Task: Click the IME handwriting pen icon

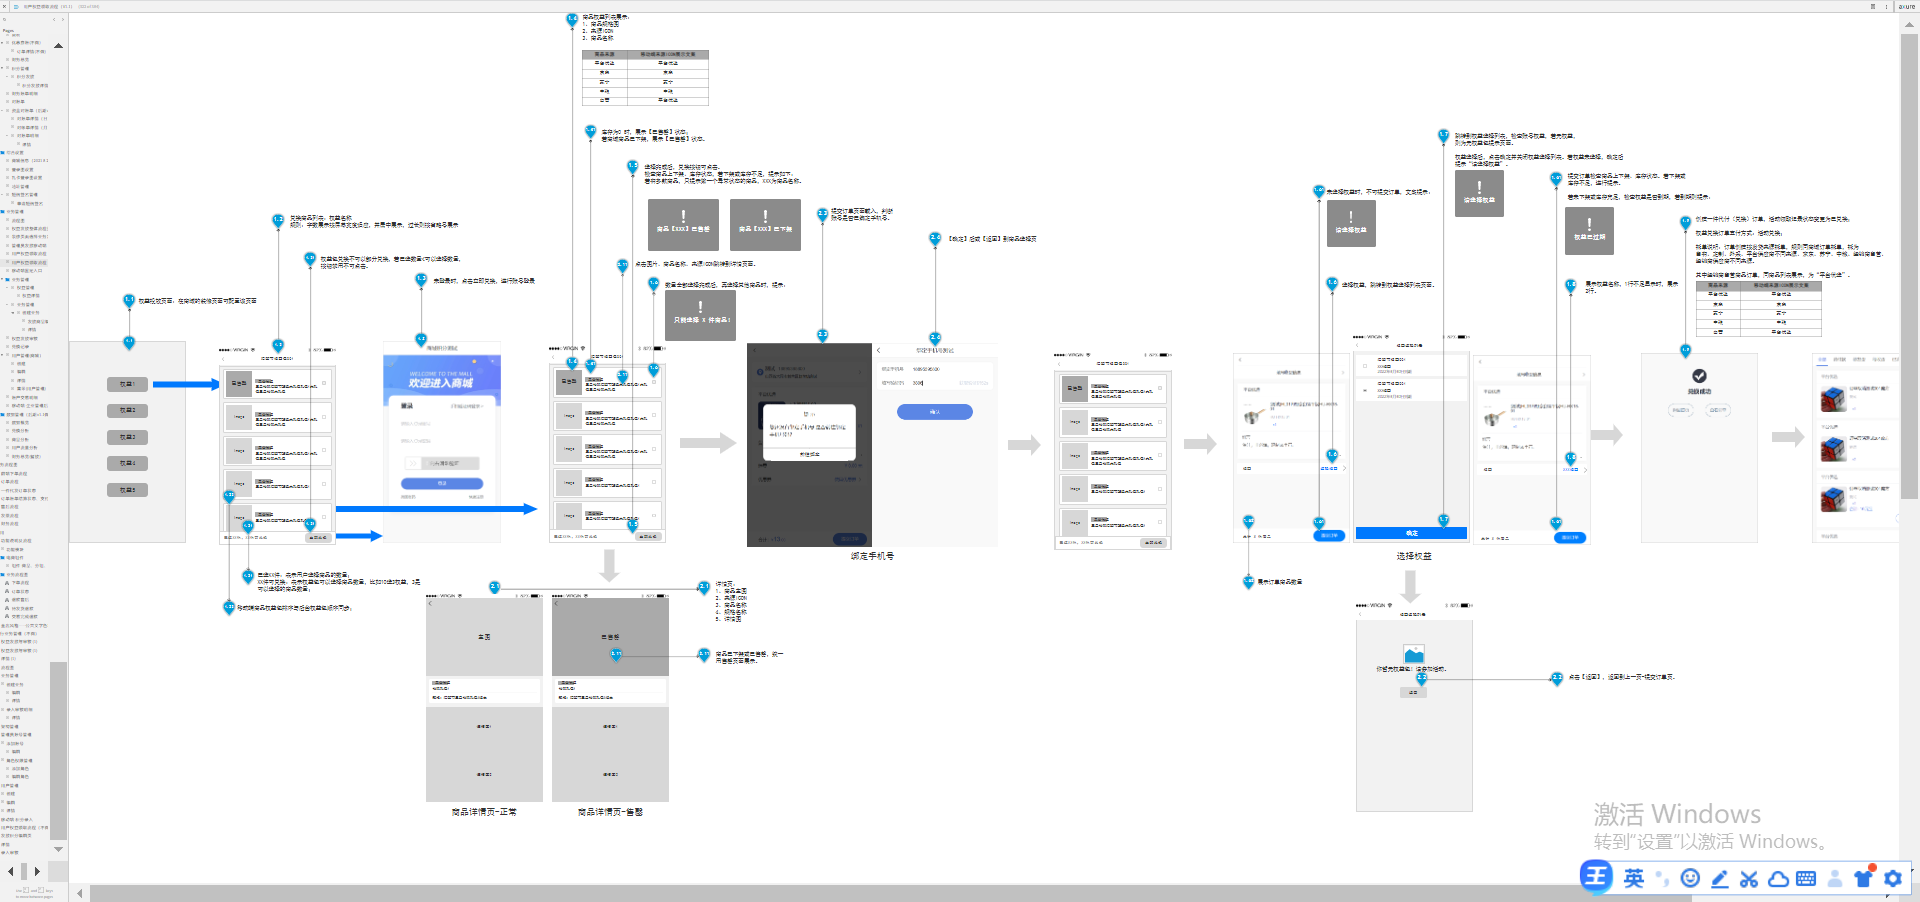Action: point(1720,879)
